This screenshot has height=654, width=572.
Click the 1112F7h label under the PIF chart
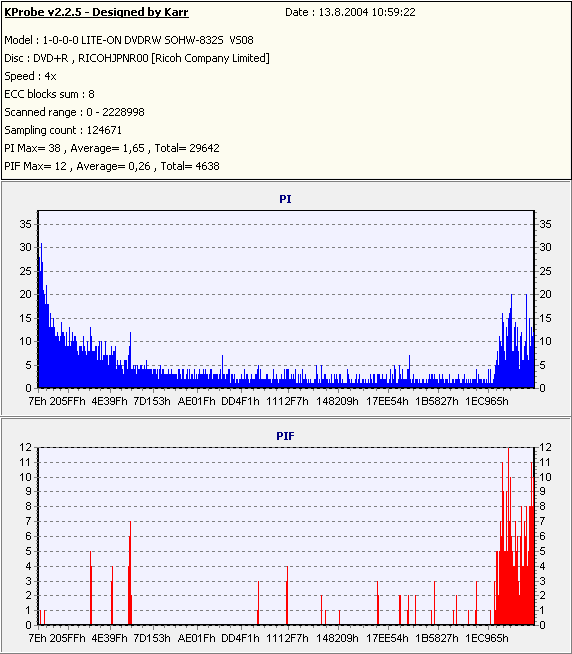pyautogui.click(x=287, y=638)
